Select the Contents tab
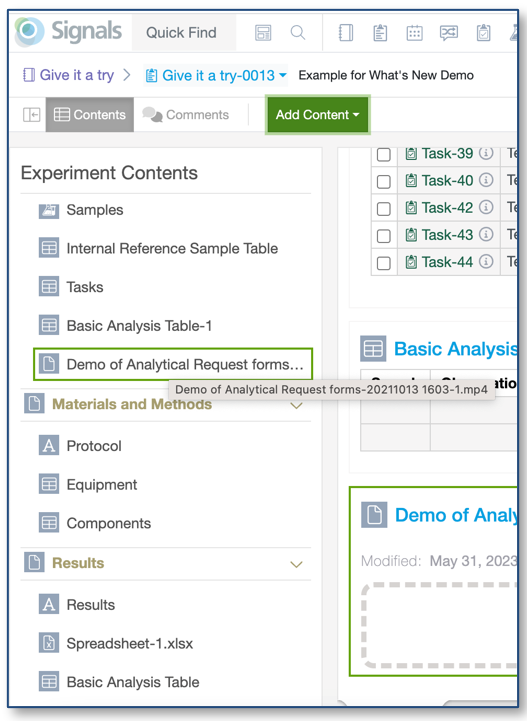This screenshot has width=527, height=721. [90, 114]
